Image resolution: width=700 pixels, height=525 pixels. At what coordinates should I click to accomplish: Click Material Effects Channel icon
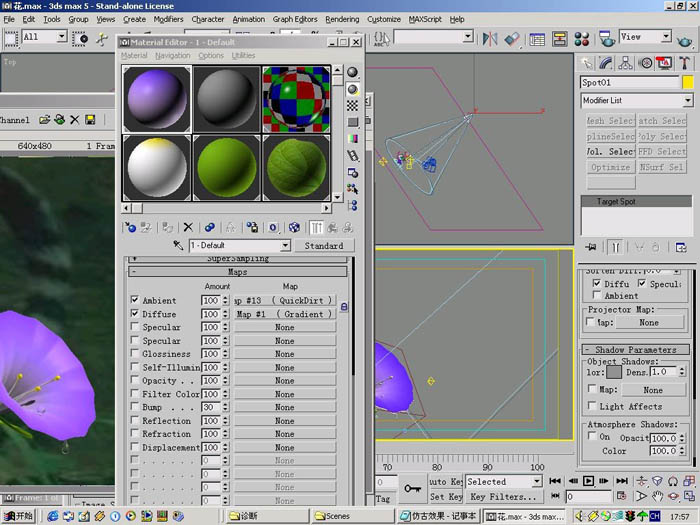point(273,228)
